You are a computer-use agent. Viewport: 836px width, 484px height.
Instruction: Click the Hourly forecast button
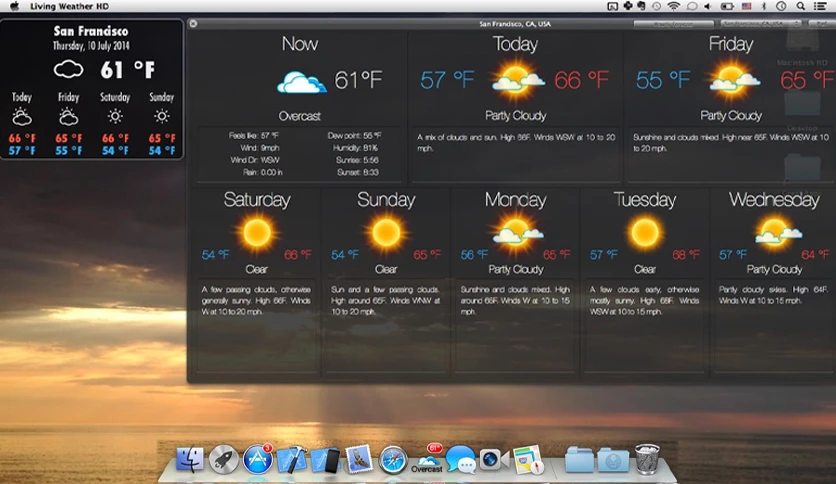(x=673, y=24)
